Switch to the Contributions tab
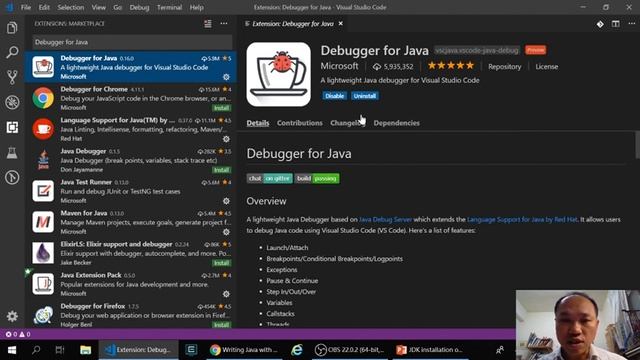The width and height of the screenshot is (640, 360). (300, 123)
